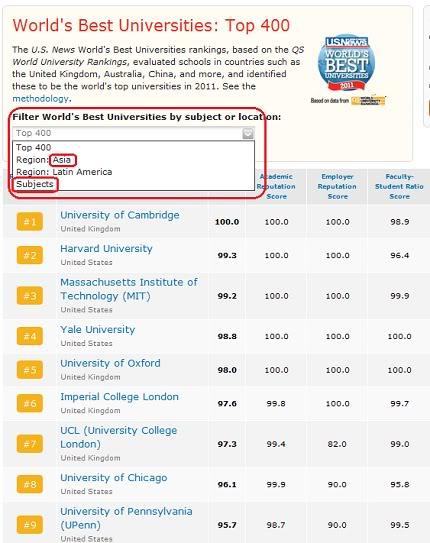Select the Top 400 dropdown option
Image resolution: width=430 pixels, height=543 pixels.
34,148
